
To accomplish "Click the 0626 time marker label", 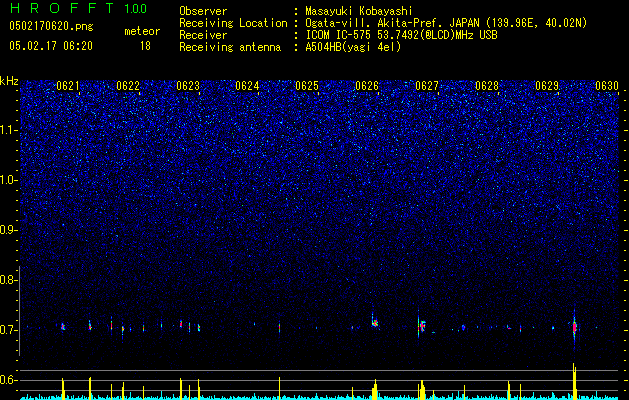I will click(x=367, y=86).
